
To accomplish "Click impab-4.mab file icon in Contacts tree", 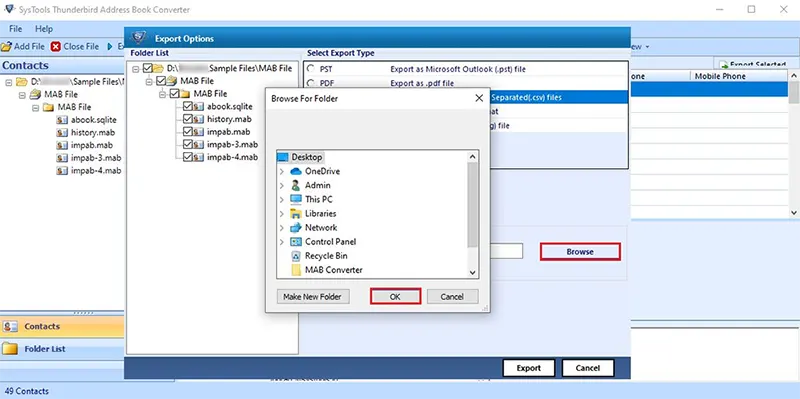I will [62, 171].
